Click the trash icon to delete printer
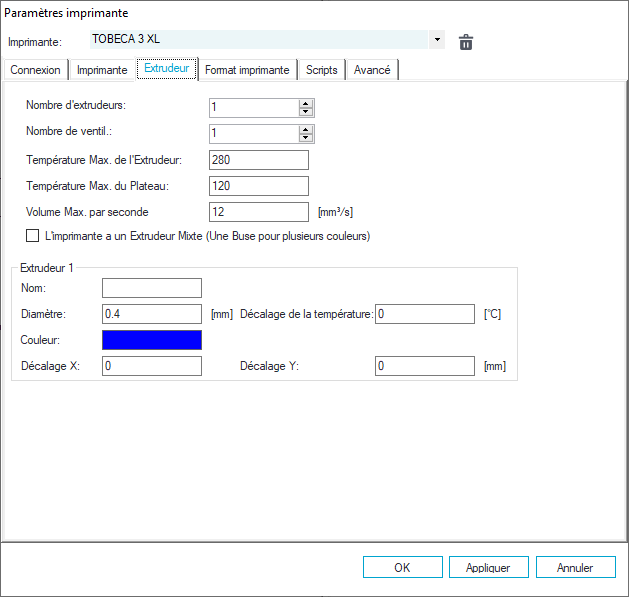 (465, 41)
